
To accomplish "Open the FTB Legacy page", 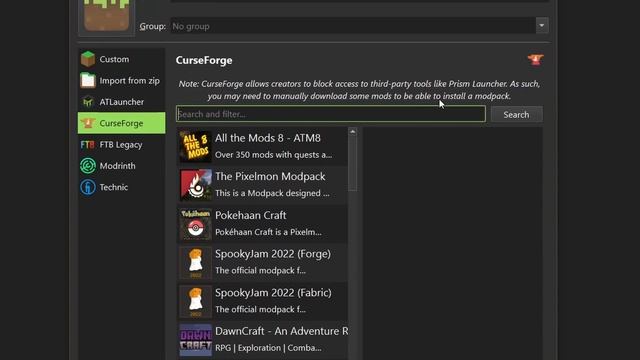I will click(x=121, y=144).
